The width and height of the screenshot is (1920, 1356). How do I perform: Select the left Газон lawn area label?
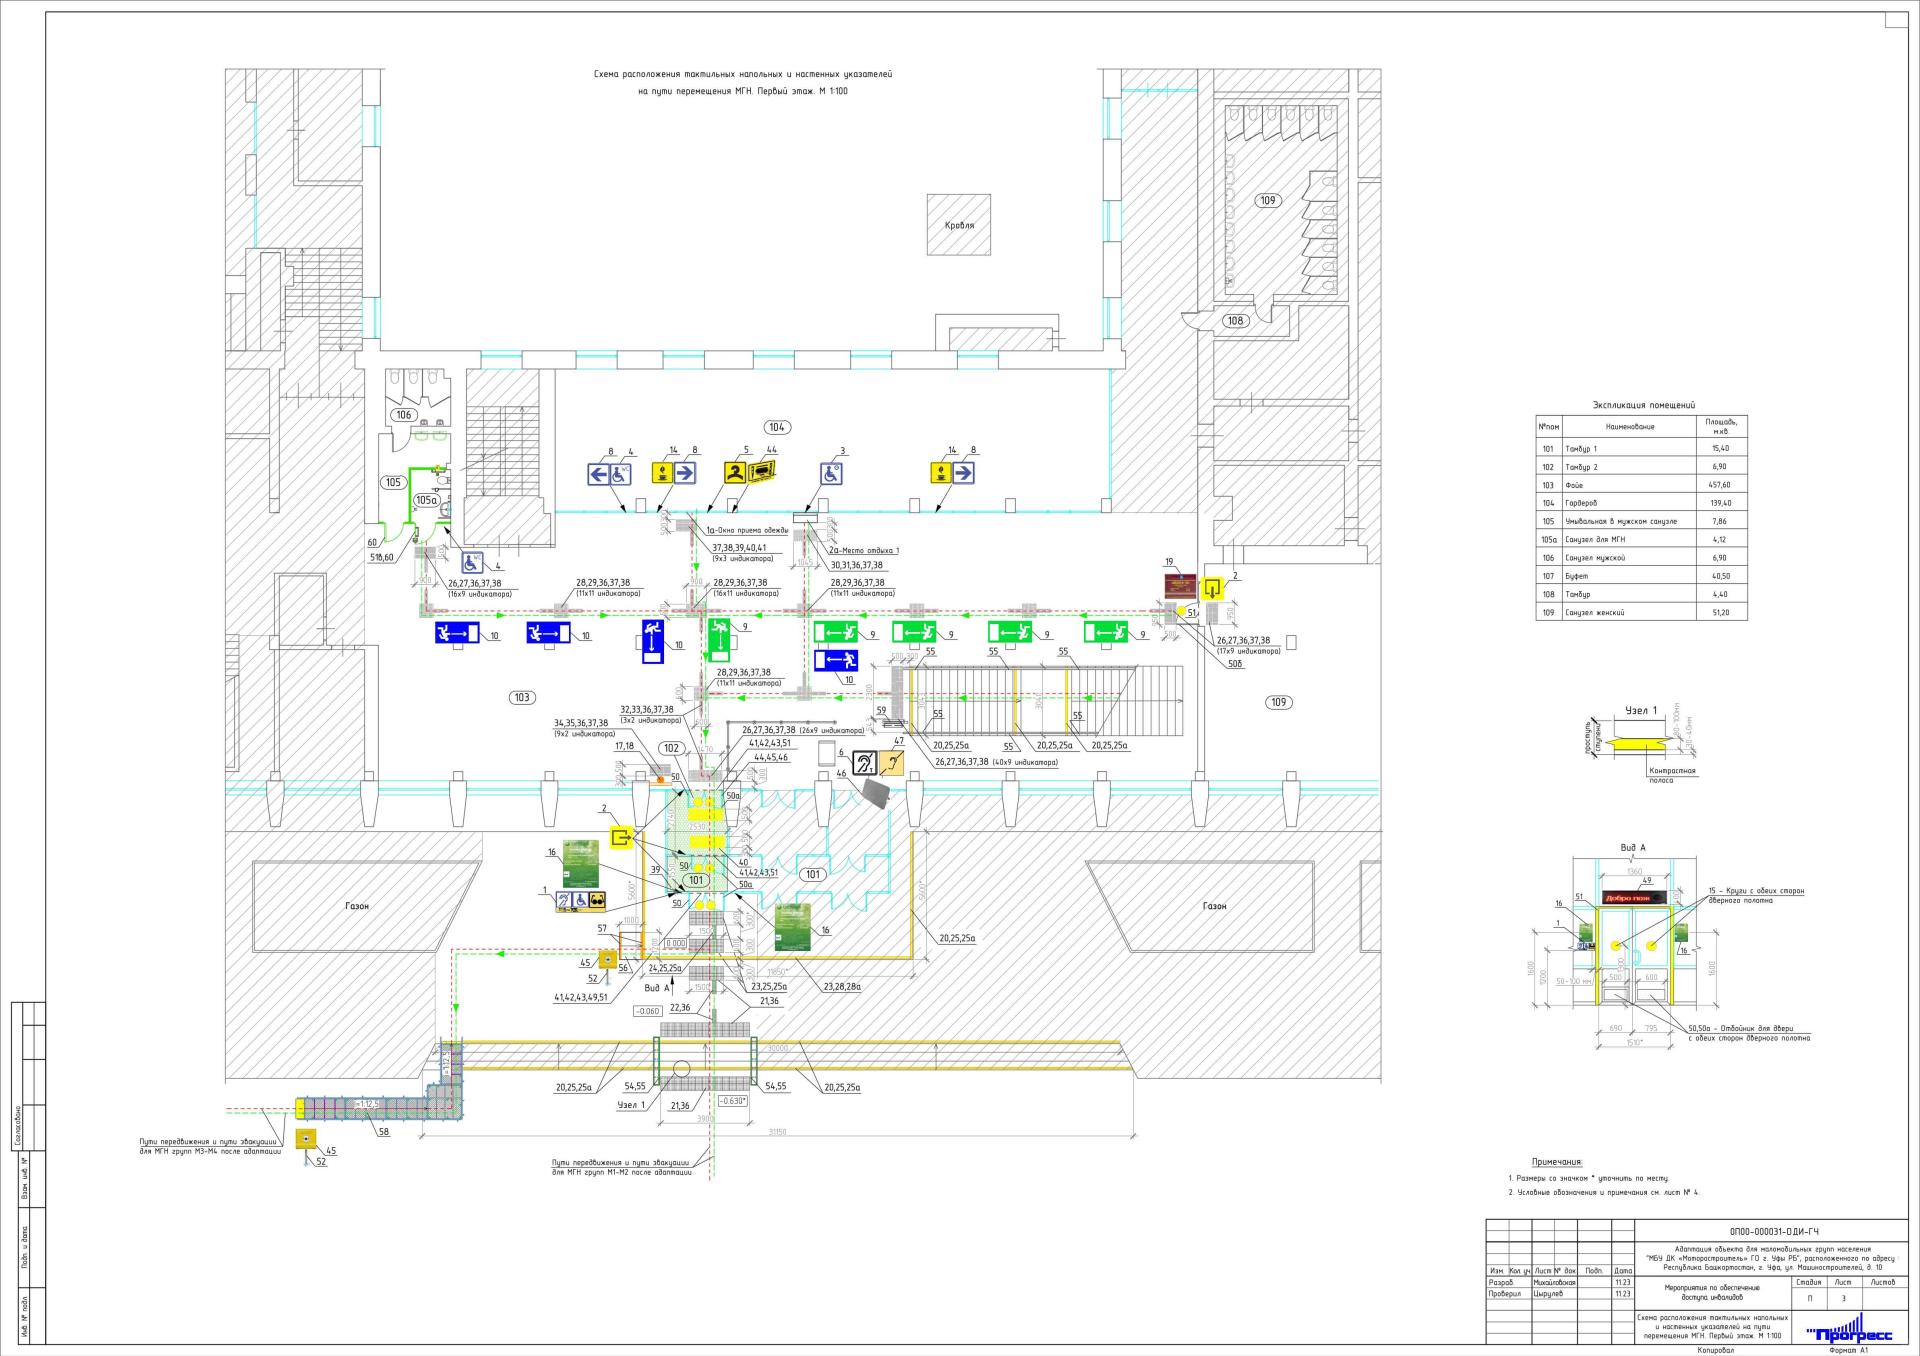tap(357, 906)
